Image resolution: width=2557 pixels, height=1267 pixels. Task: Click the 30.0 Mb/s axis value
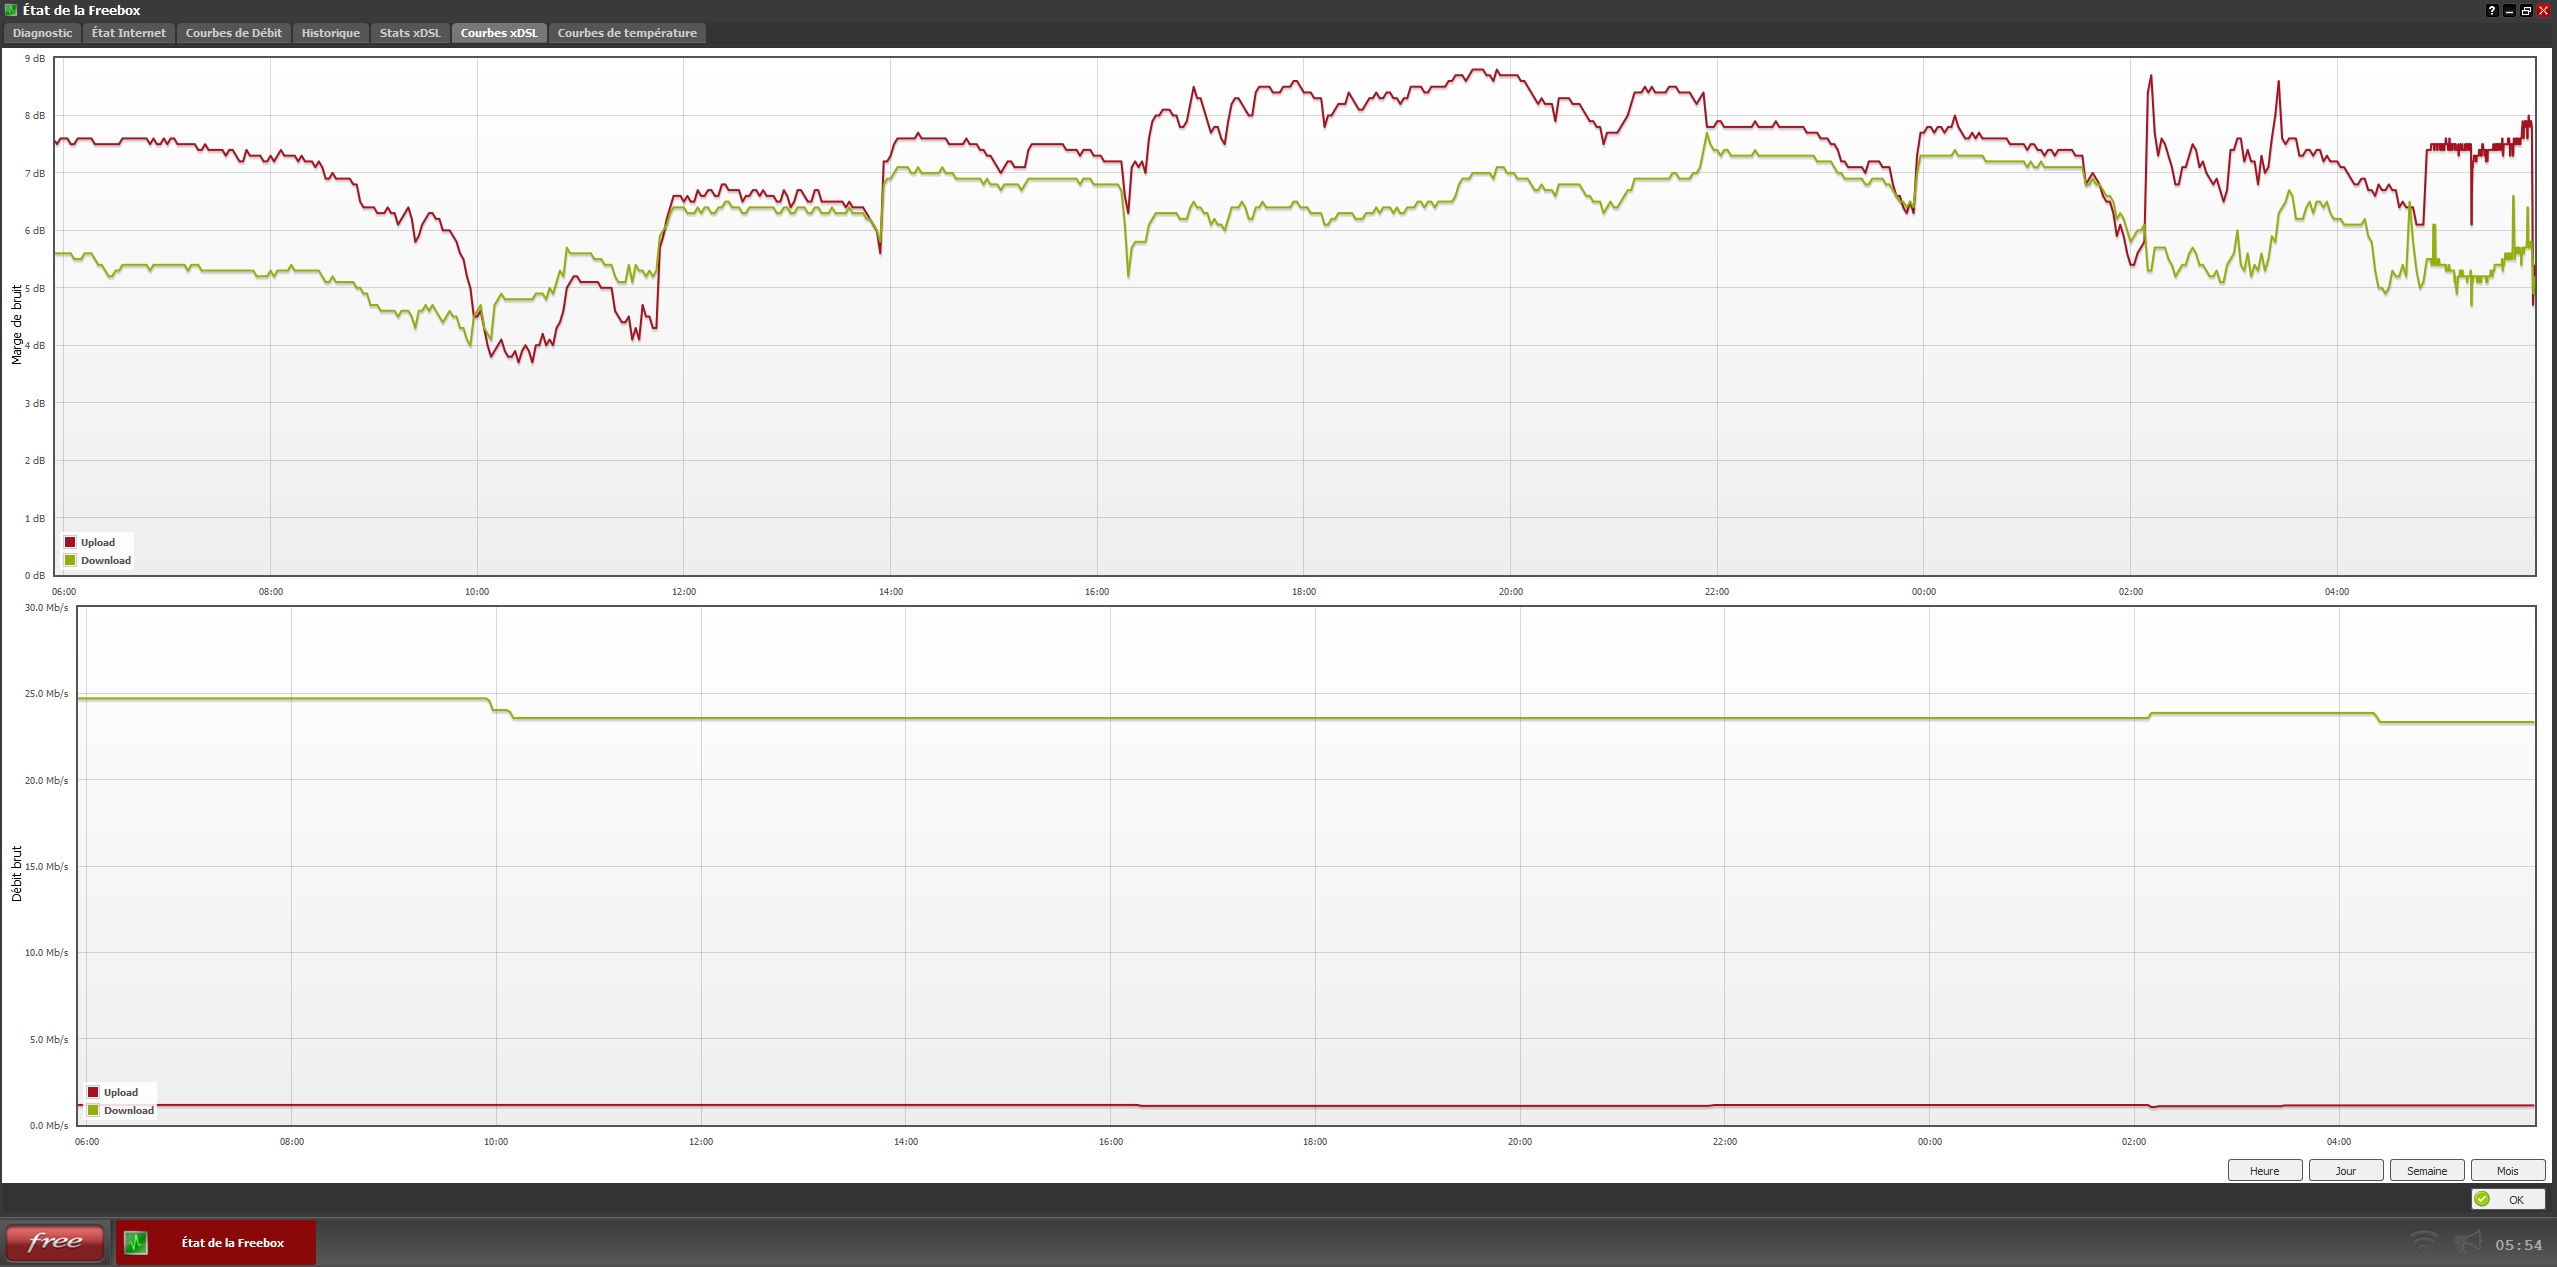pos(47,607)
